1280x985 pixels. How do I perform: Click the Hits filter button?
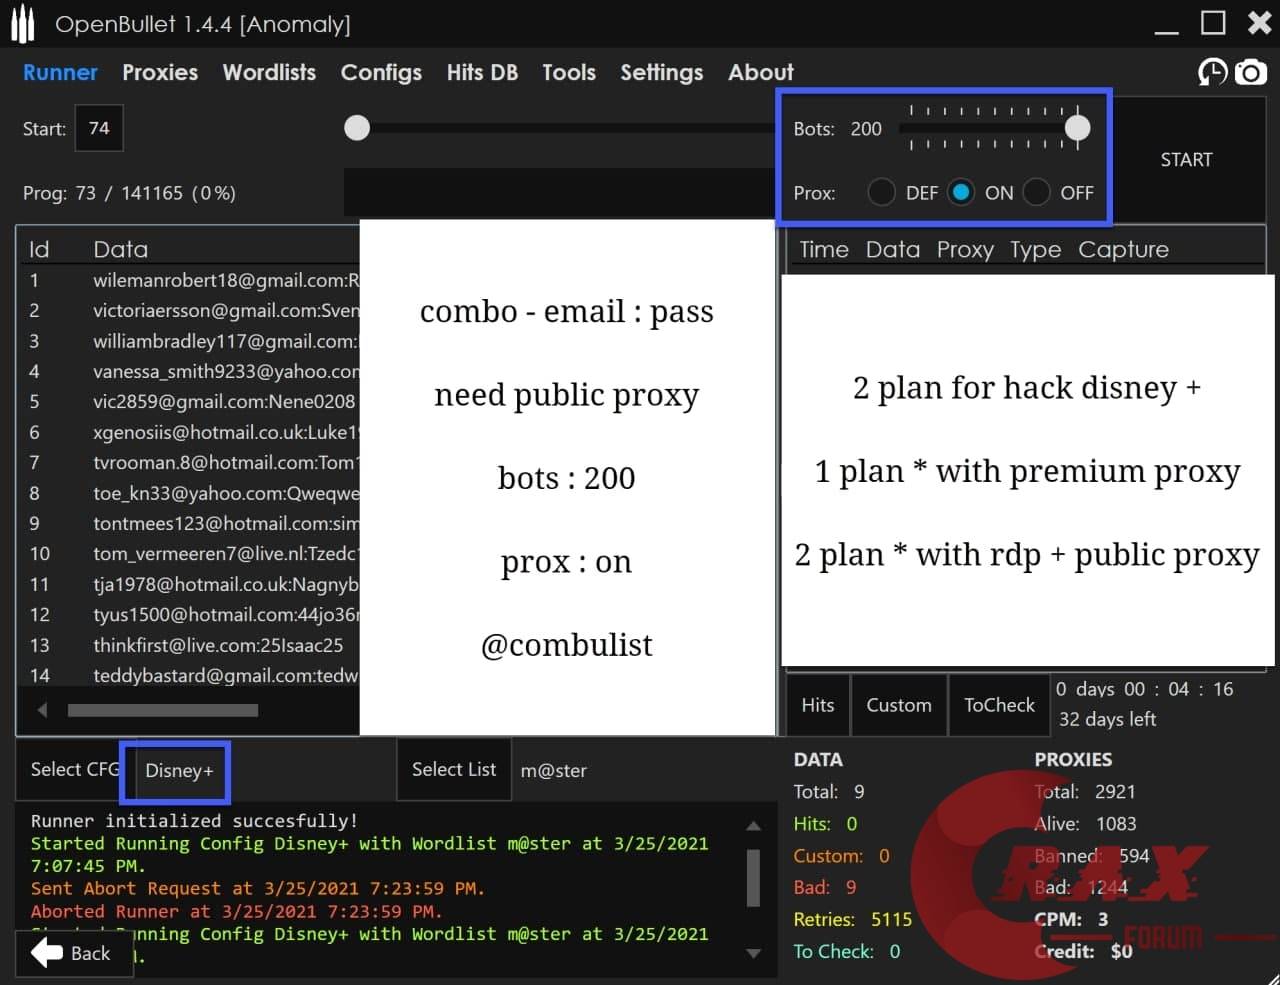pos(818,705)
